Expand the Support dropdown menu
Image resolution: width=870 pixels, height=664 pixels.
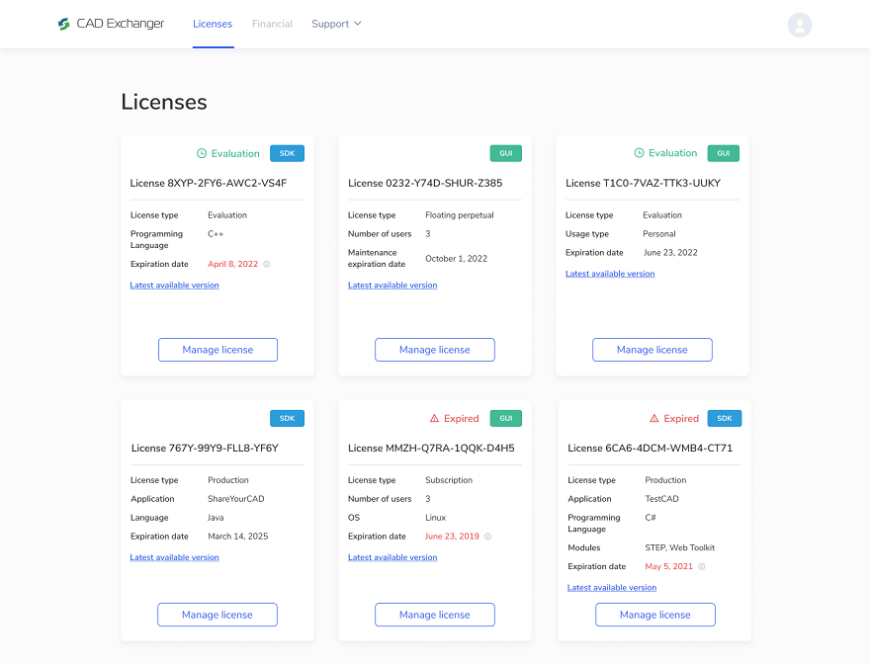(x=336, y=23)
